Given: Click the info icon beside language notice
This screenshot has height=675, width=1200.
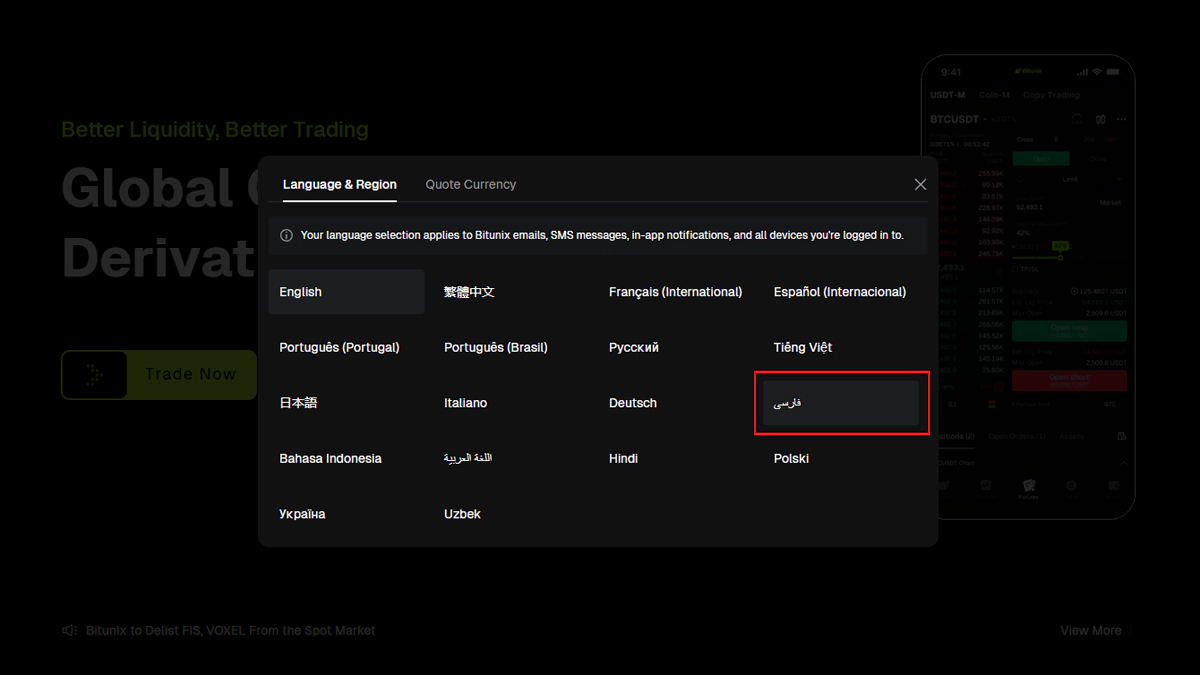Looking at the screenshot, I should 286,236.
